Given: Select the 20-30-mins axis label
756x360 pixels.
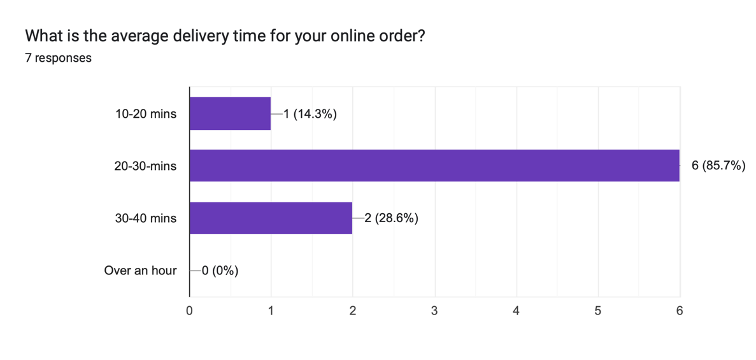Looking at the screenshot, I should coord(146,166).
